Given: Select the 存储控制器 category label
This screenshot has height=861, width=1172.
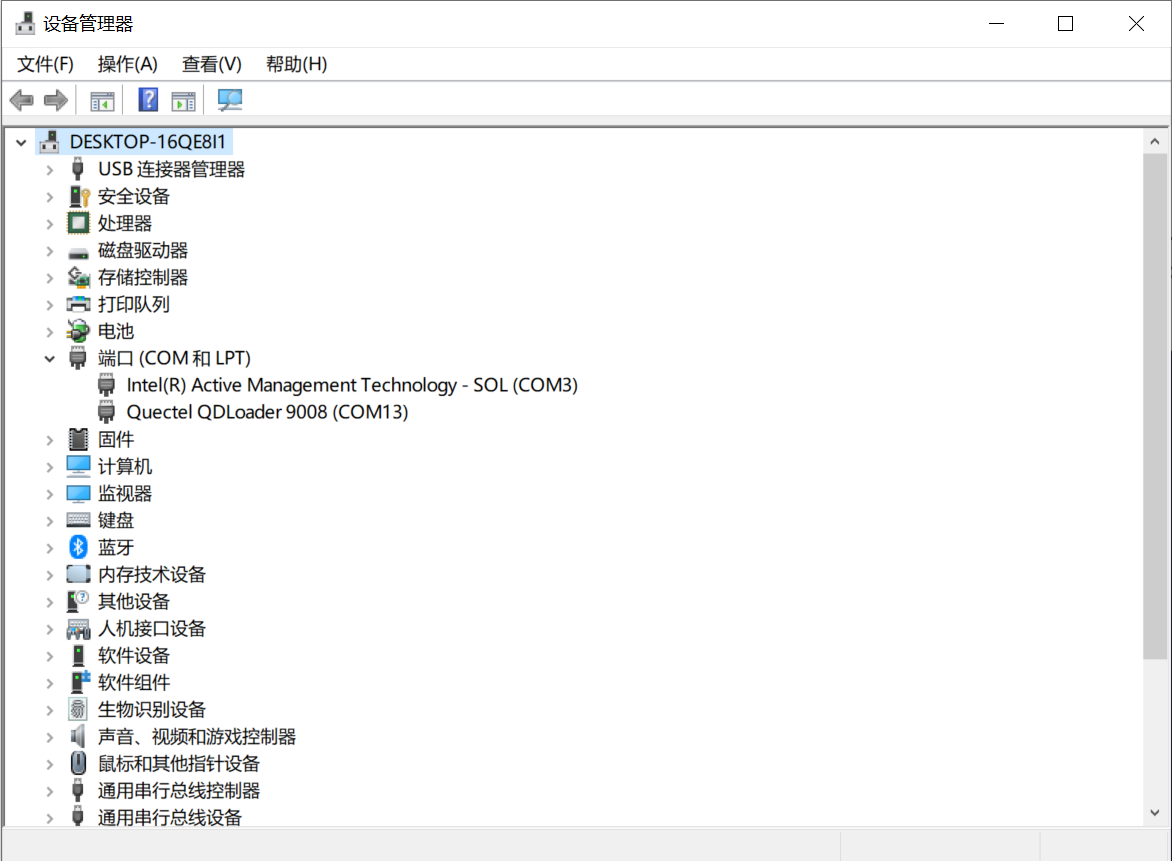Looking at the screenshot, I should coord(143,277).
